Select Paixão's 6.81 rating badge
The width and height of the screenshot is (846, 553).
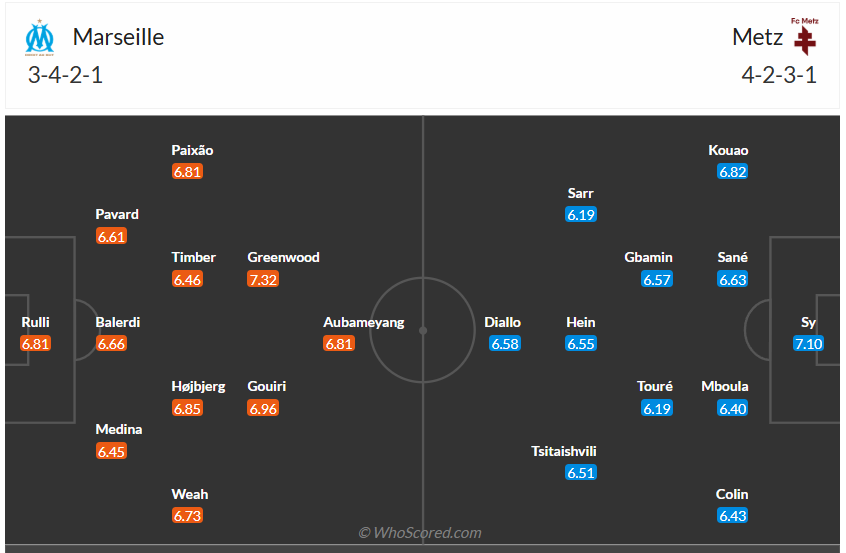point(187,172)
